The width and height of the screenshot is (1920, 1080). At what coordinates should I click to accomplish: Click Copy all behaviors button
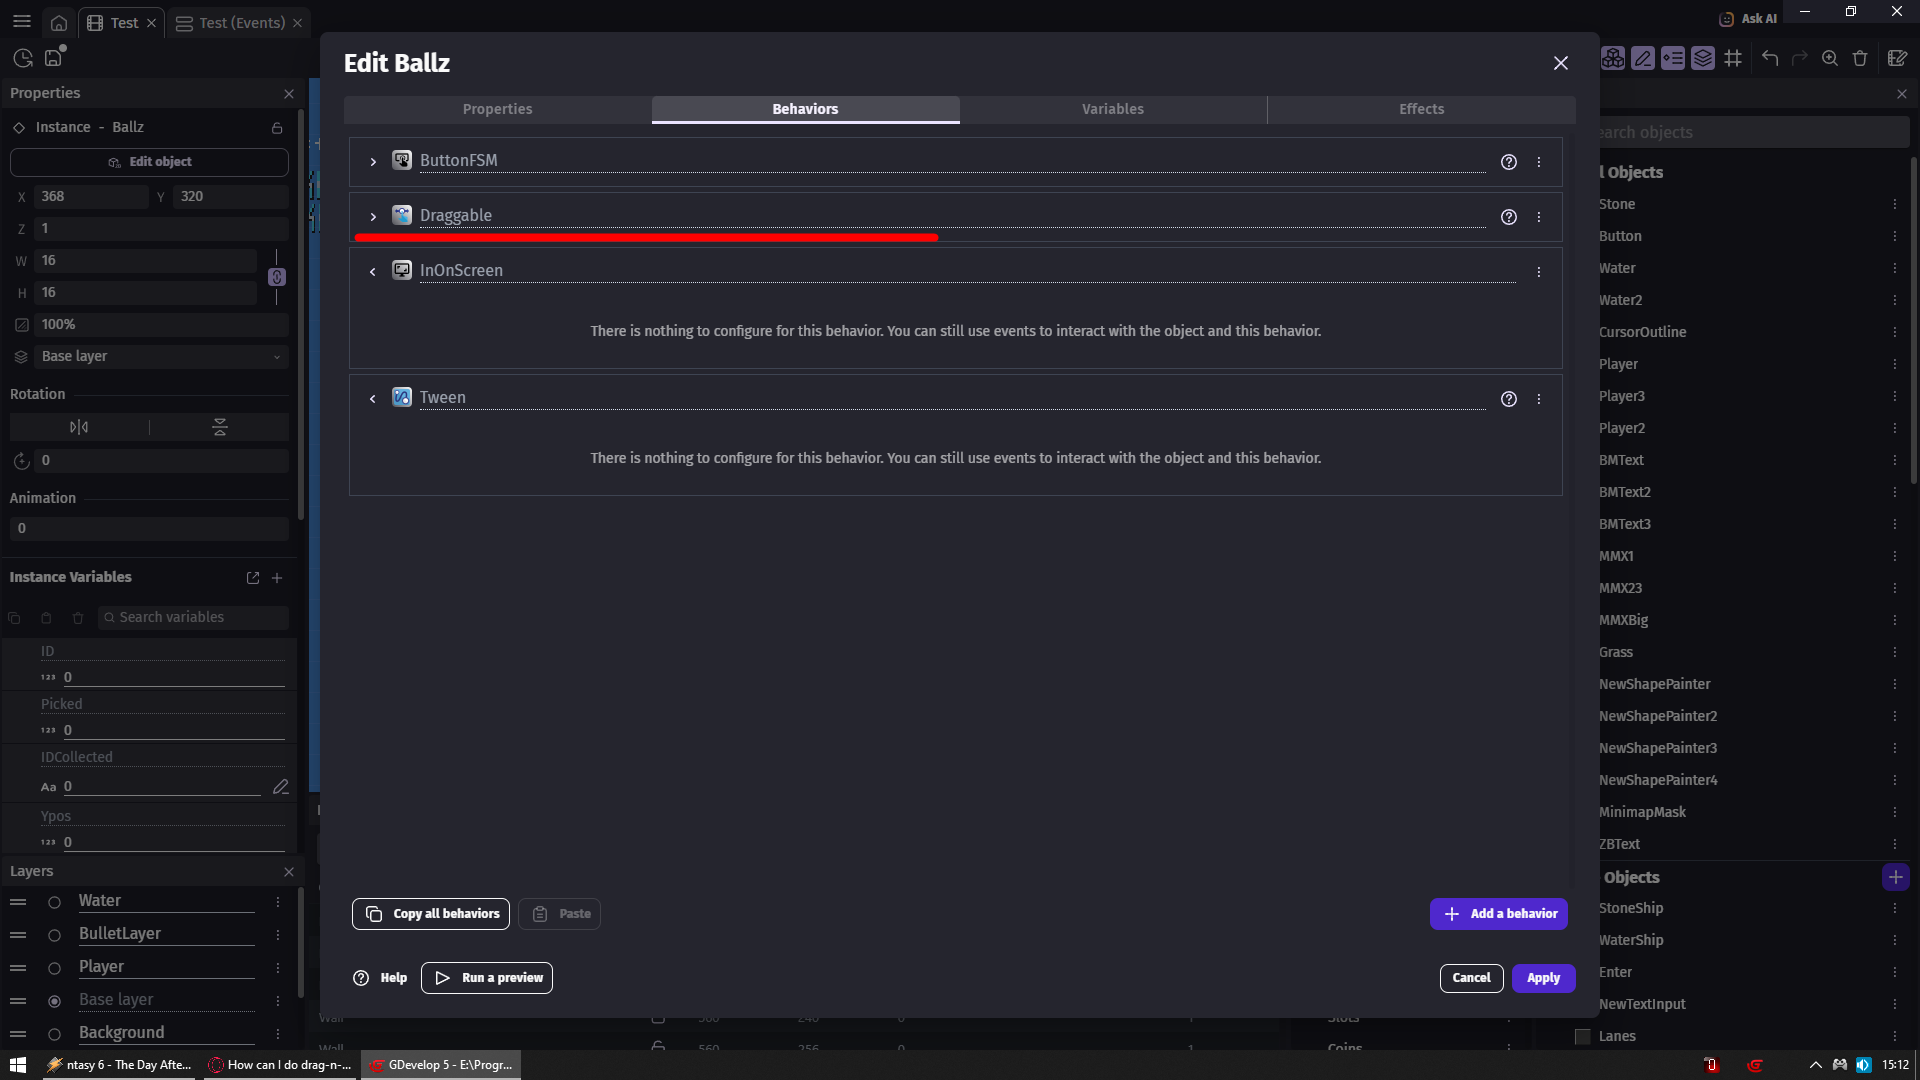pos(431,914)
